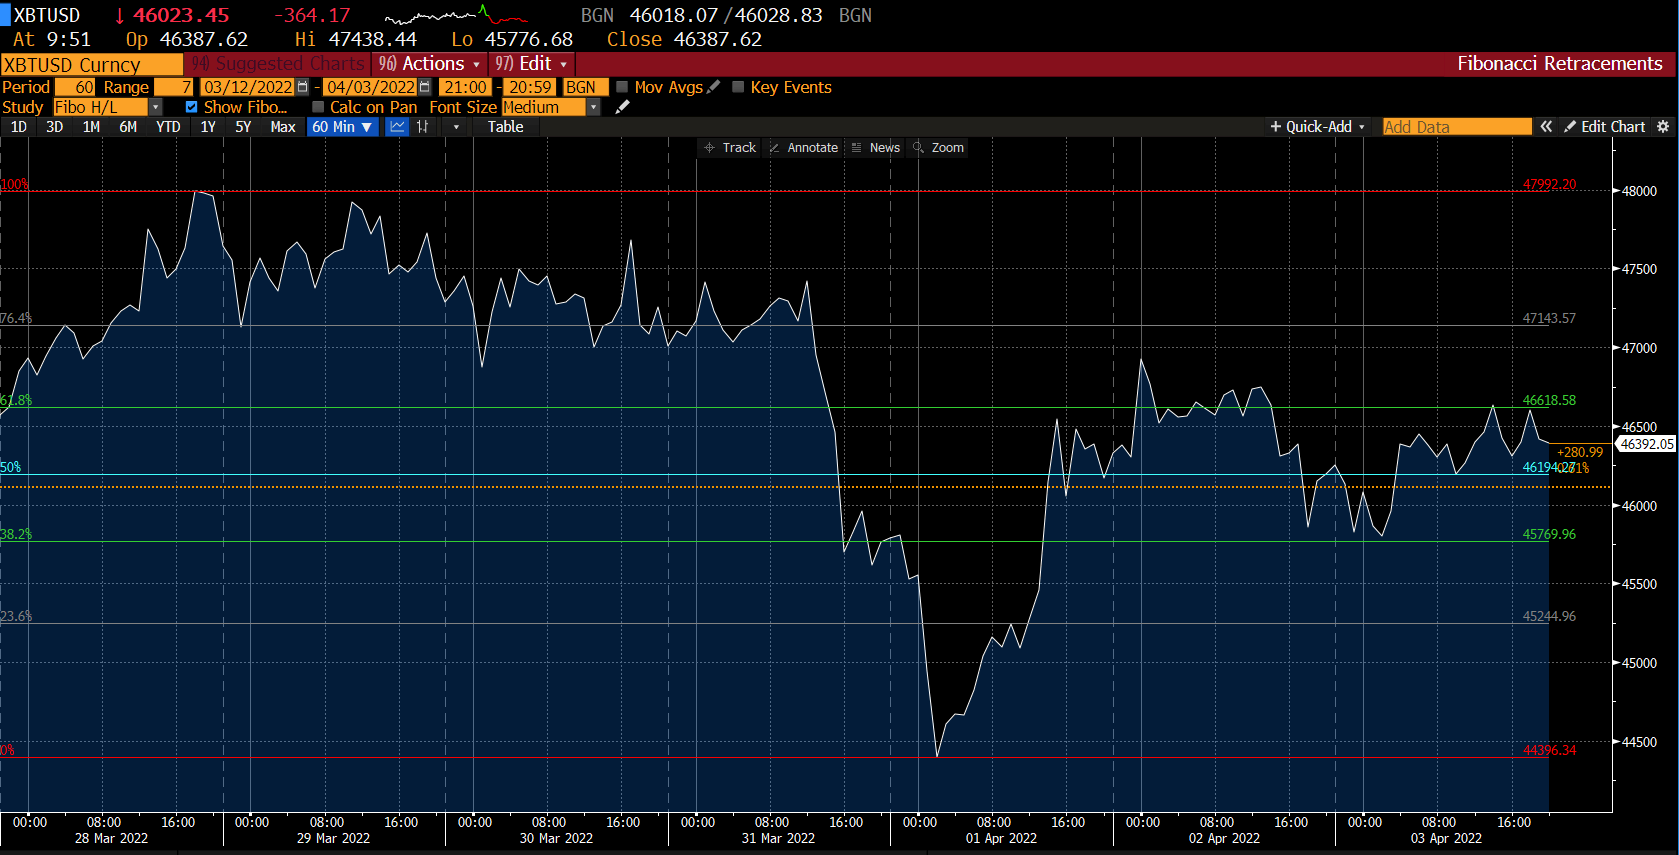The width and height of the screenshot is (1679, 855).
Task: Click the Period value field 60
Action: pos(74,87)
